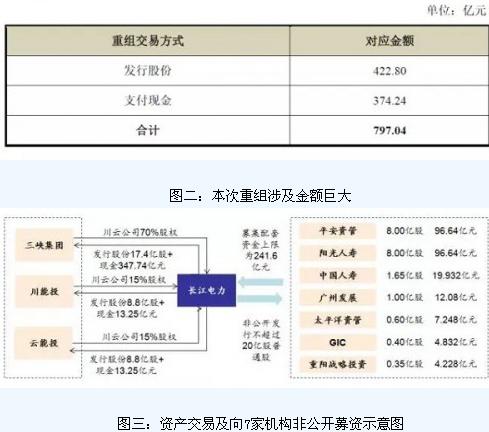This screenshot has width=489, height=432.
Task: Click the blue '长江电力' center box
Action: pyautogui.click(x=207, y=290)
